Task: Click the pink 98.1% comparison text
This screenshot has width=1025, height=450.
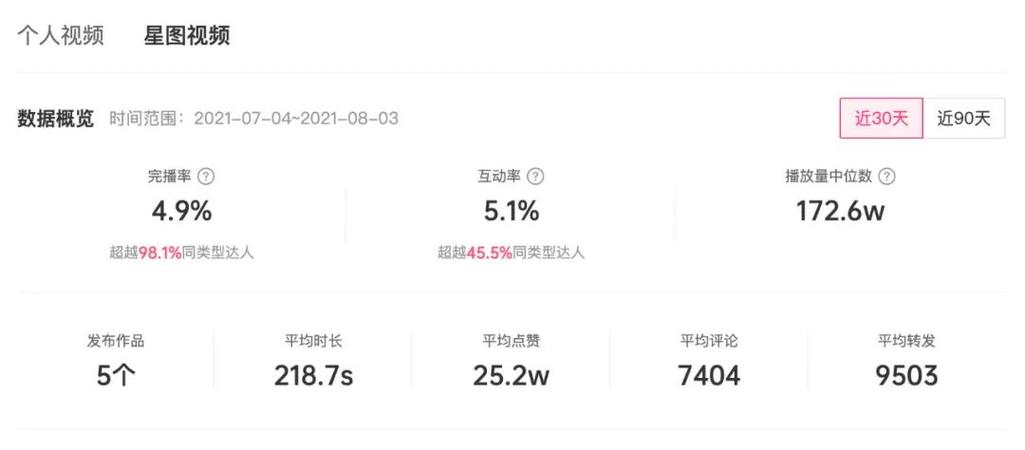Action: click(x=160, y=253)
